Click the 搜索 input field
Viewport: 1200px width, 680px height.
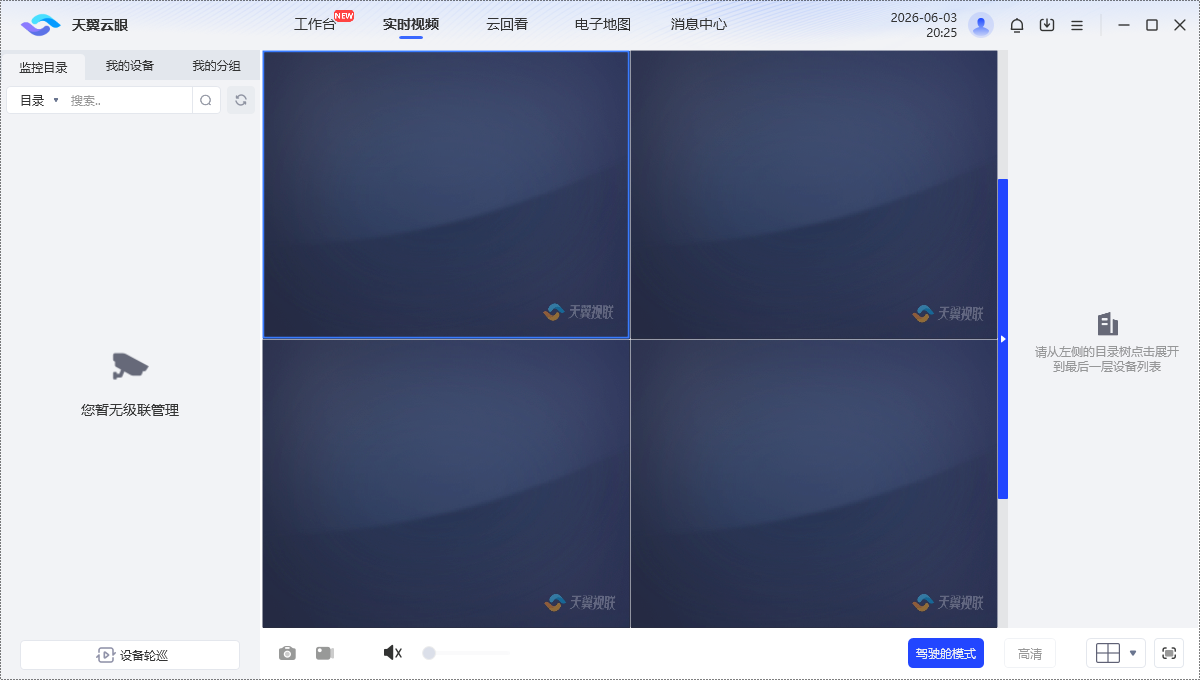point(128,100)
